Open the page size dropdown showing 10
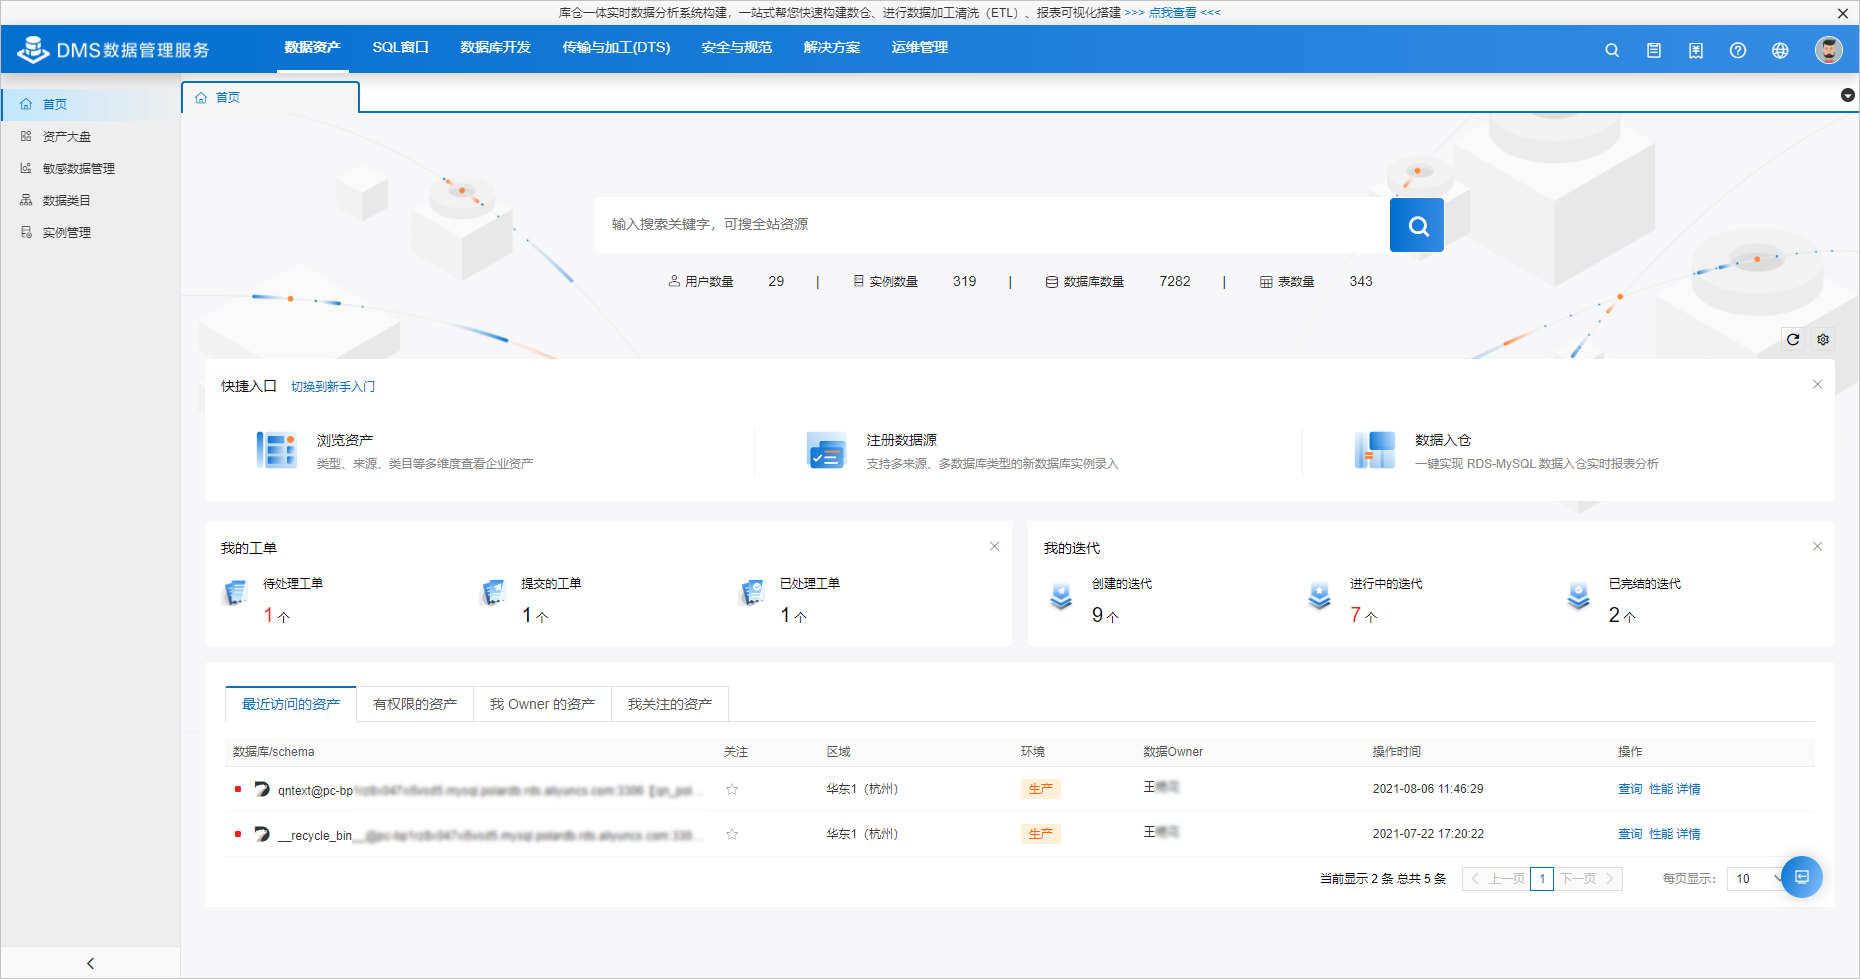The height and width of the screenshot is (979, 1860). pos(1758,879)
